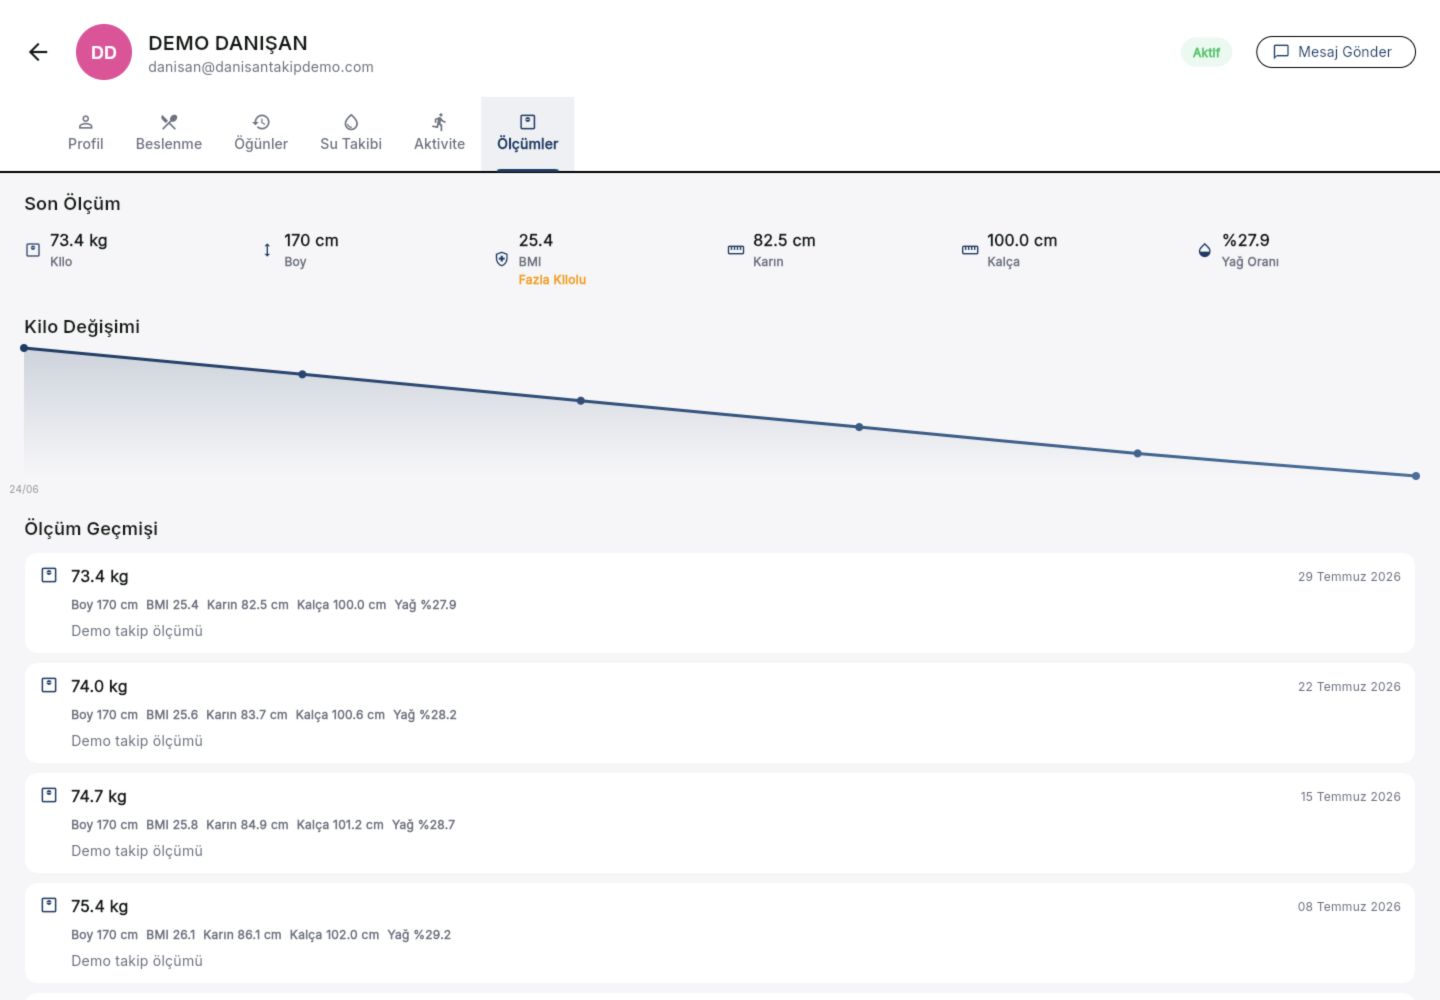Viewport: 1440px width, 1000px height.
Task: Go to the Su Takibi tab
Action: 351,133
